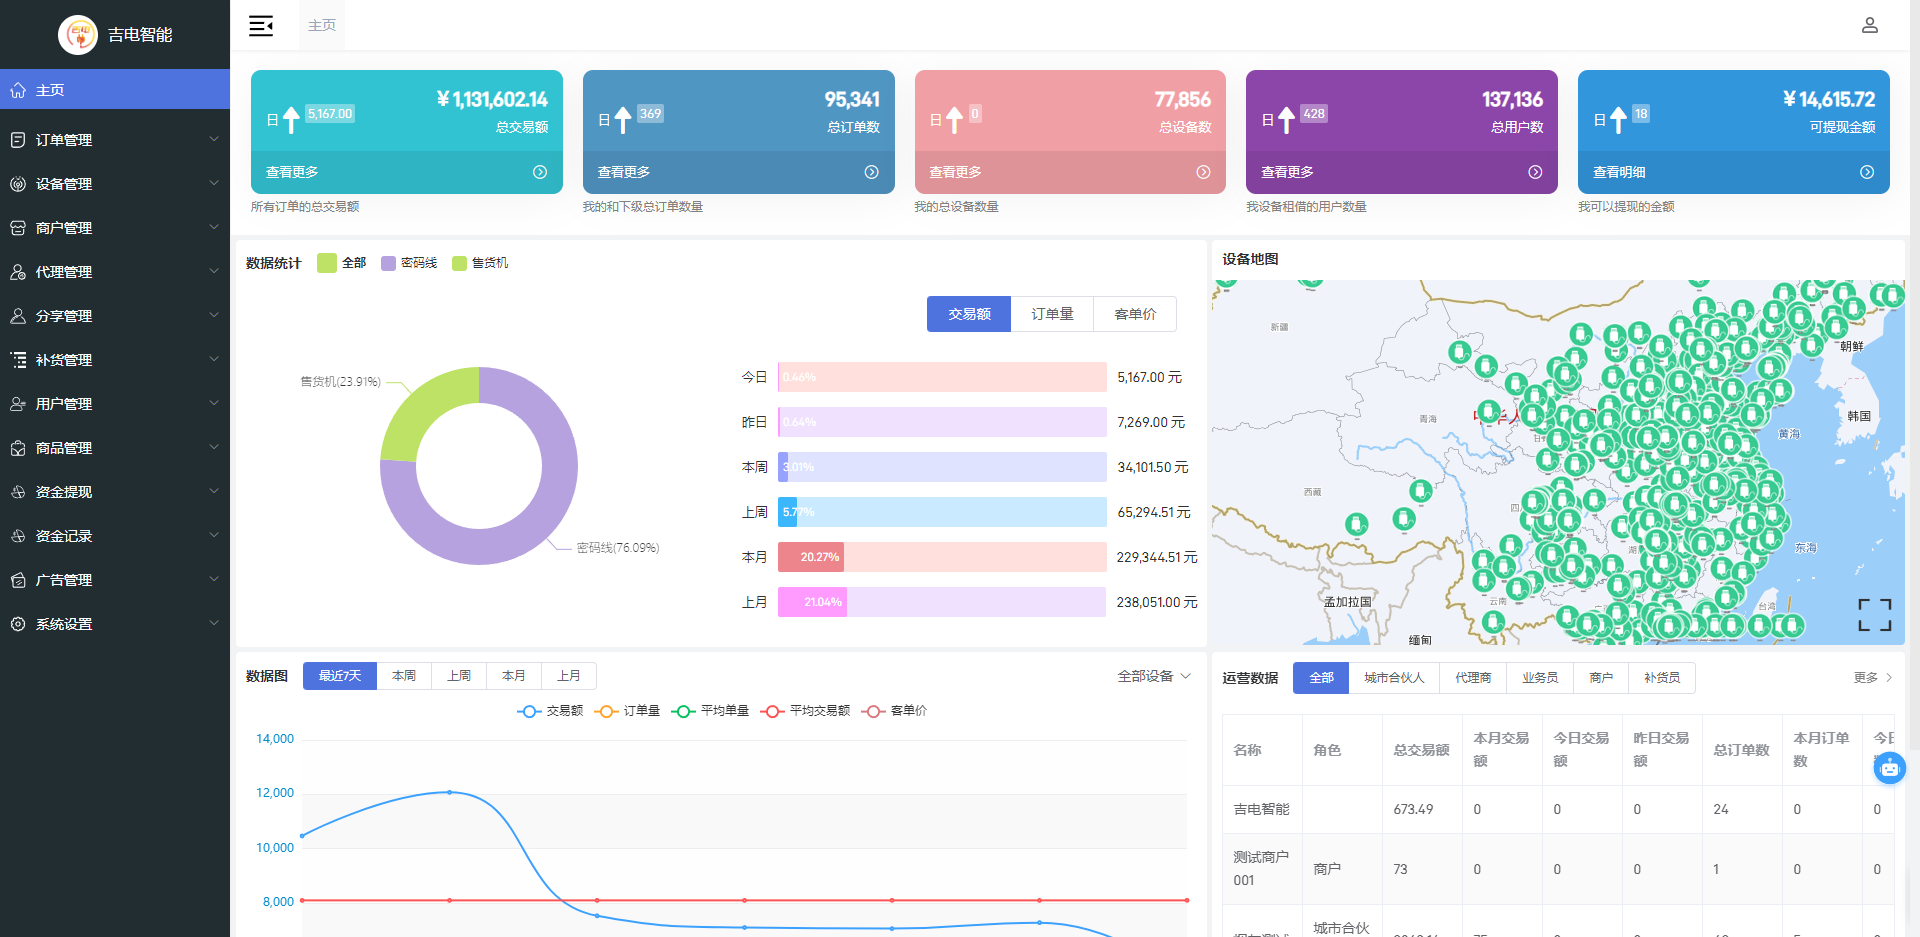This screenshot has height=937, width=1920.
Task: Open 更多 link in 运营数据
Action: 1873,677
